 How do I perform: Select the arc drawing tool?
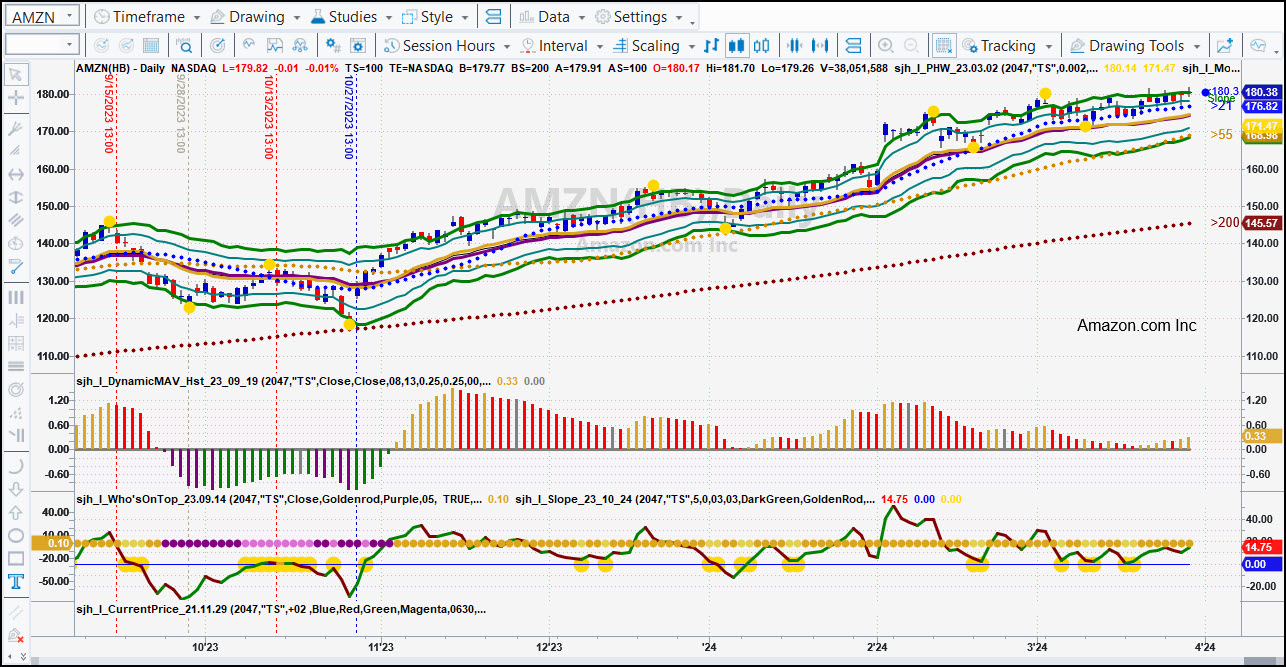click(15, 466)
